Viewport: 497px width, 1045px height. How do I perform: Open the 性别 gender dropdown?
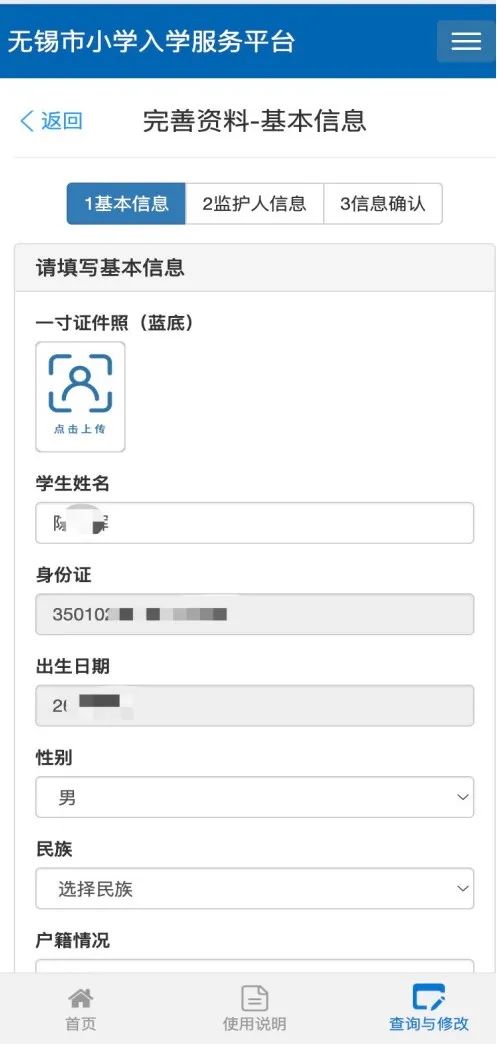pos(254,797)
